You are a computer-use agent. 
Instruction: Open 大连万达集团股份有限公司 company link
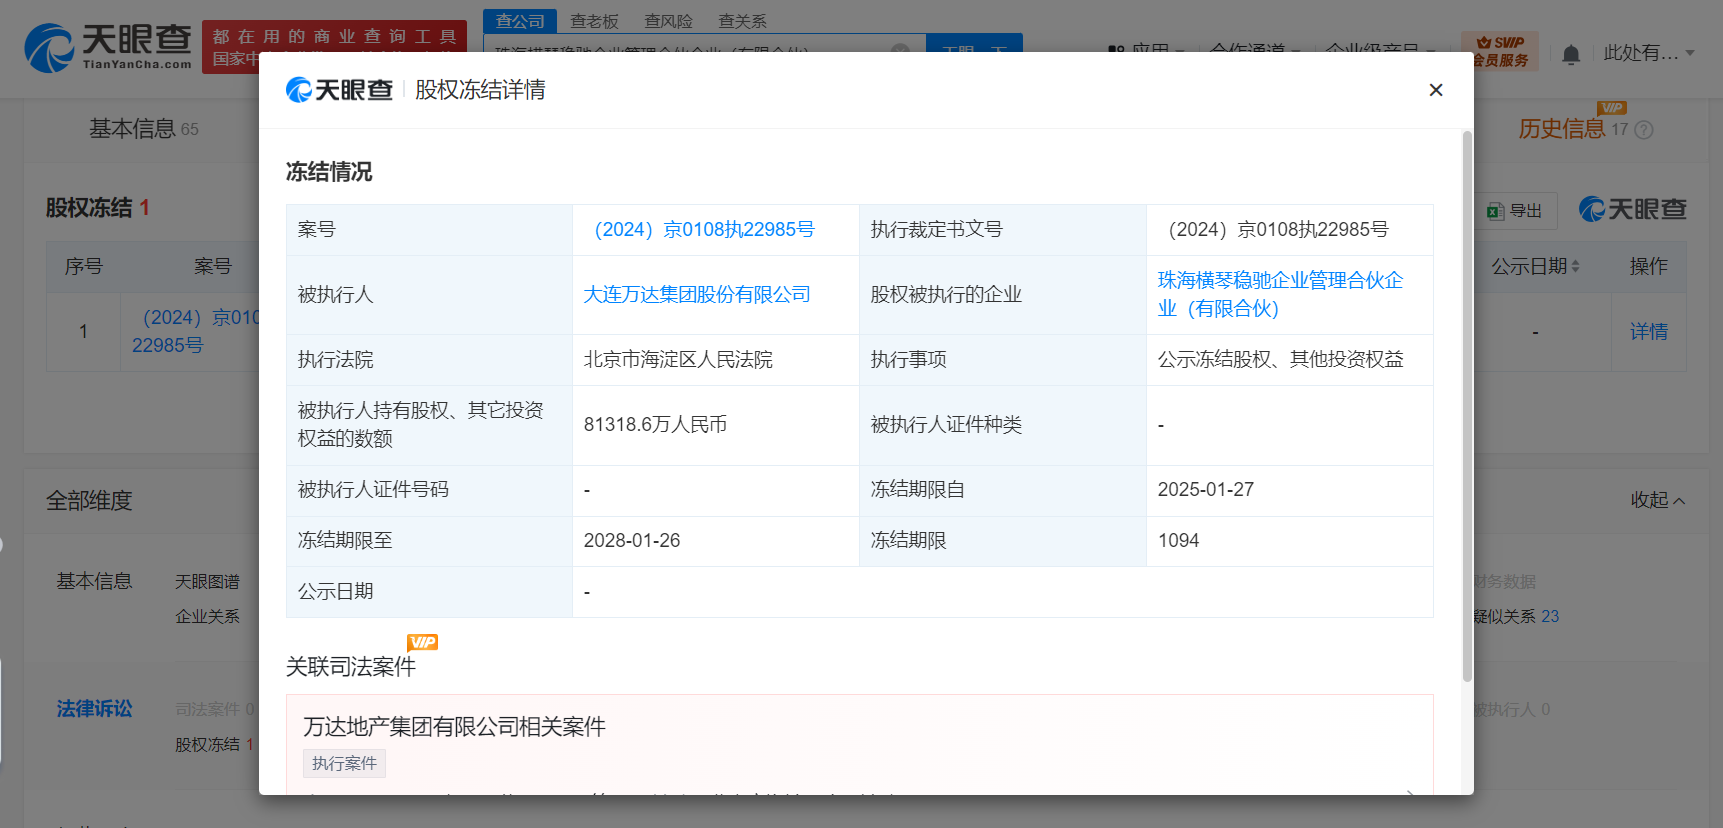697,295
